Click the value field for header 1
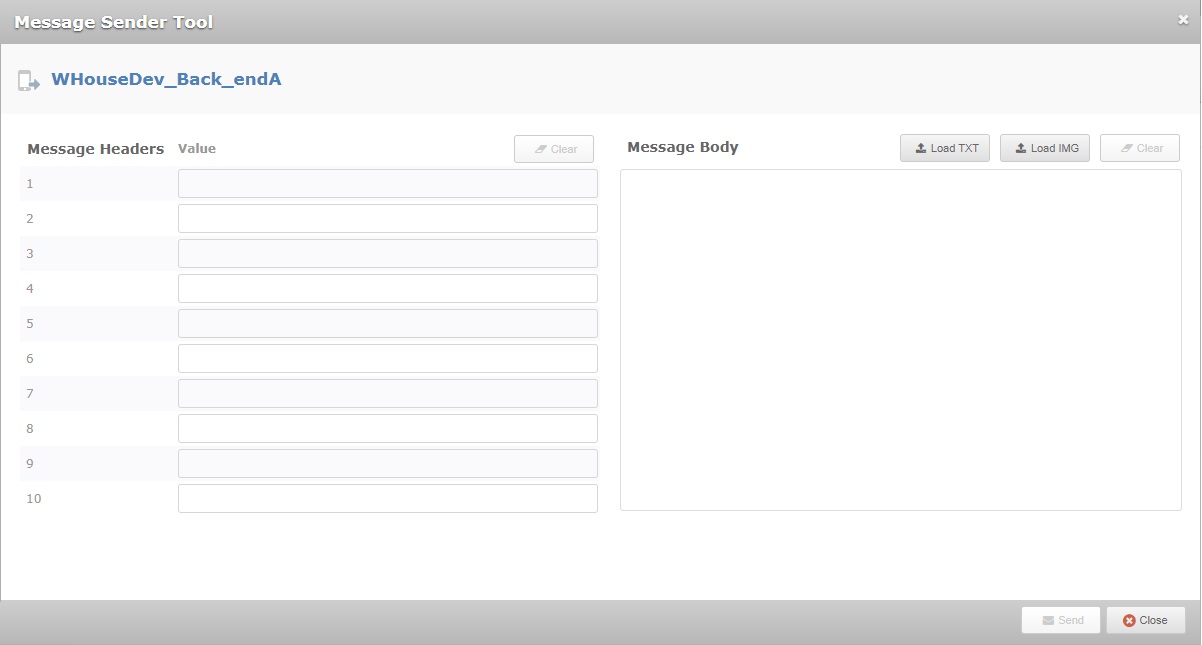Viewport: 1202px width, 645px height. (x=387, y=183)
